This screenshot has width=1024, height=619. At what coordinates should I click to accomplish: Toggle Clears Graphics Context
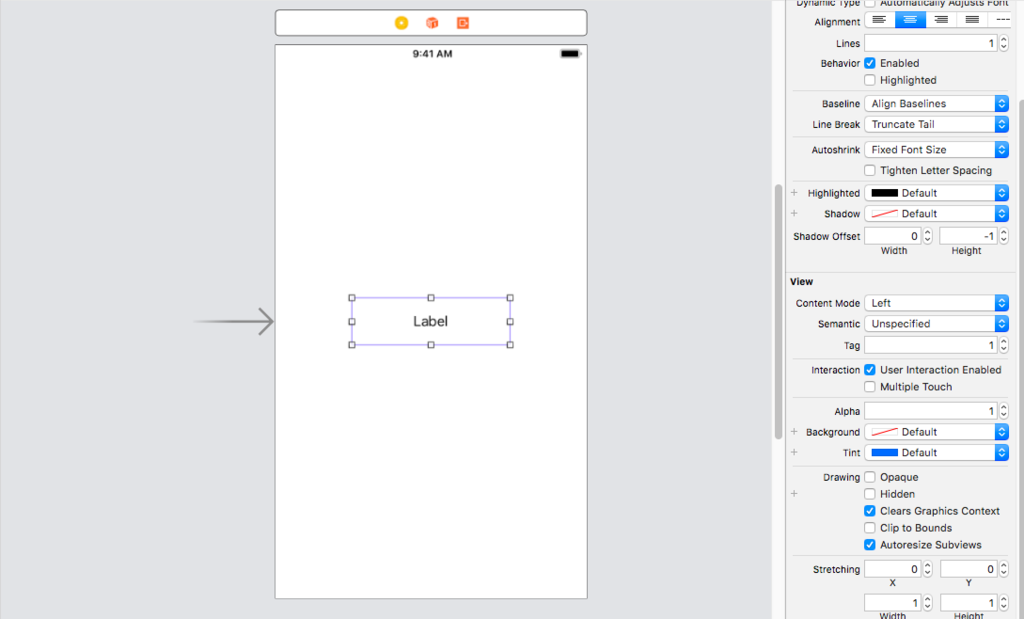coord(870,511)
